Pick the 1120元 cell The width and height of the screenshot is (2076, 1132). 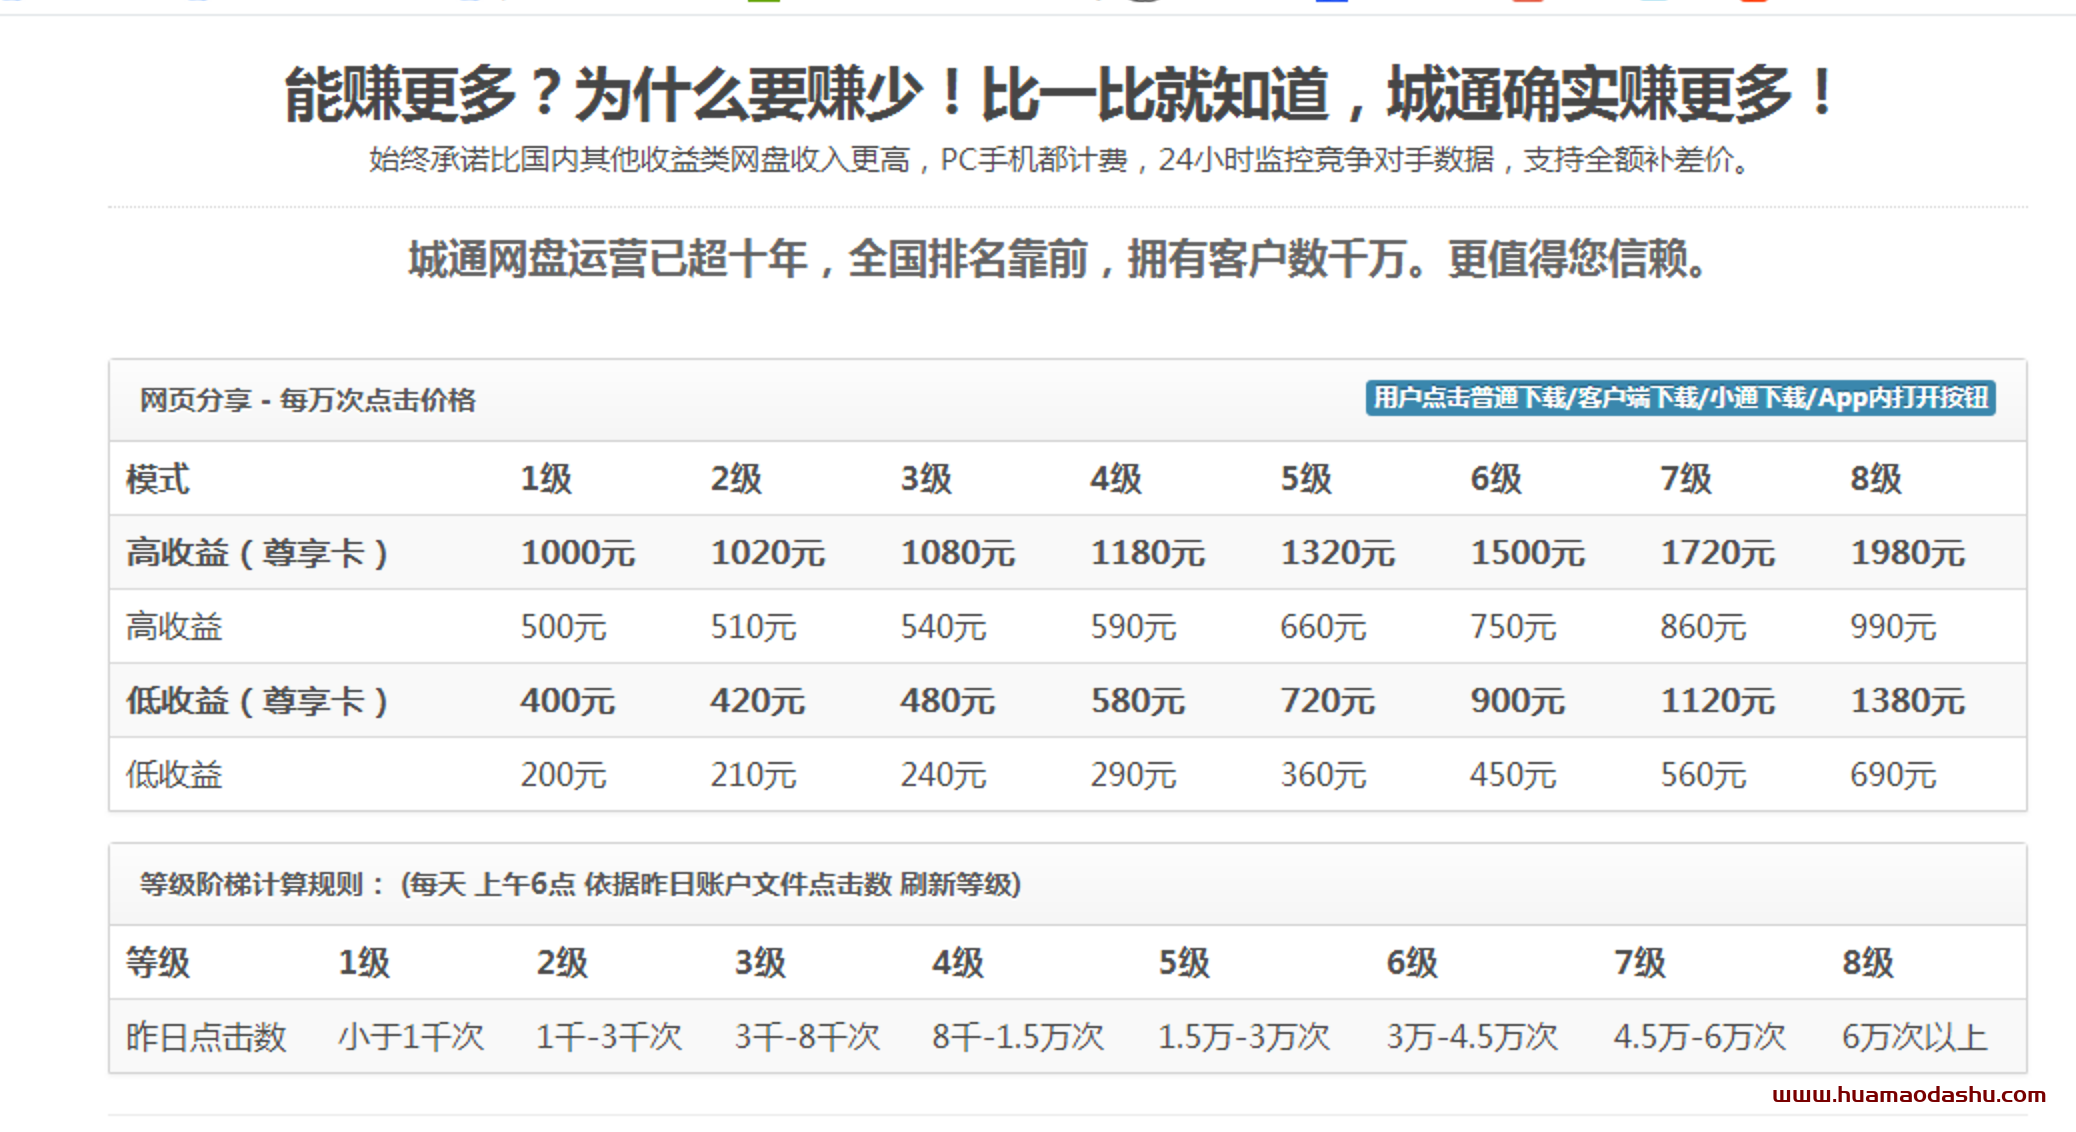click(x=1718, y=701)
